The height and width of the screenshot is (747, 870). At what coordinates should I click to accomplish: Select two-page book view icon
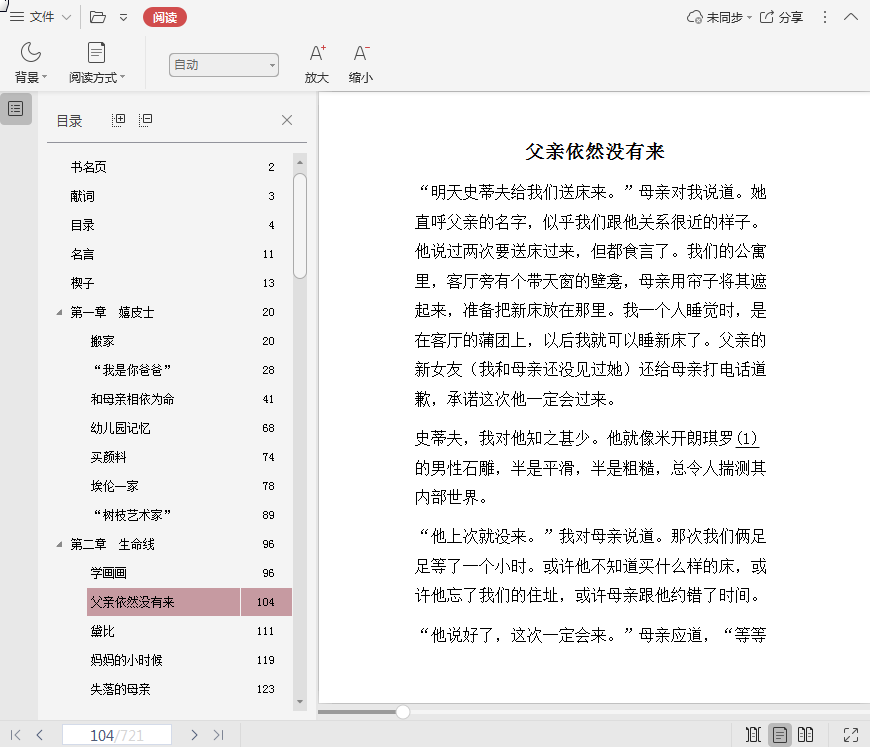tap(806, 735)
